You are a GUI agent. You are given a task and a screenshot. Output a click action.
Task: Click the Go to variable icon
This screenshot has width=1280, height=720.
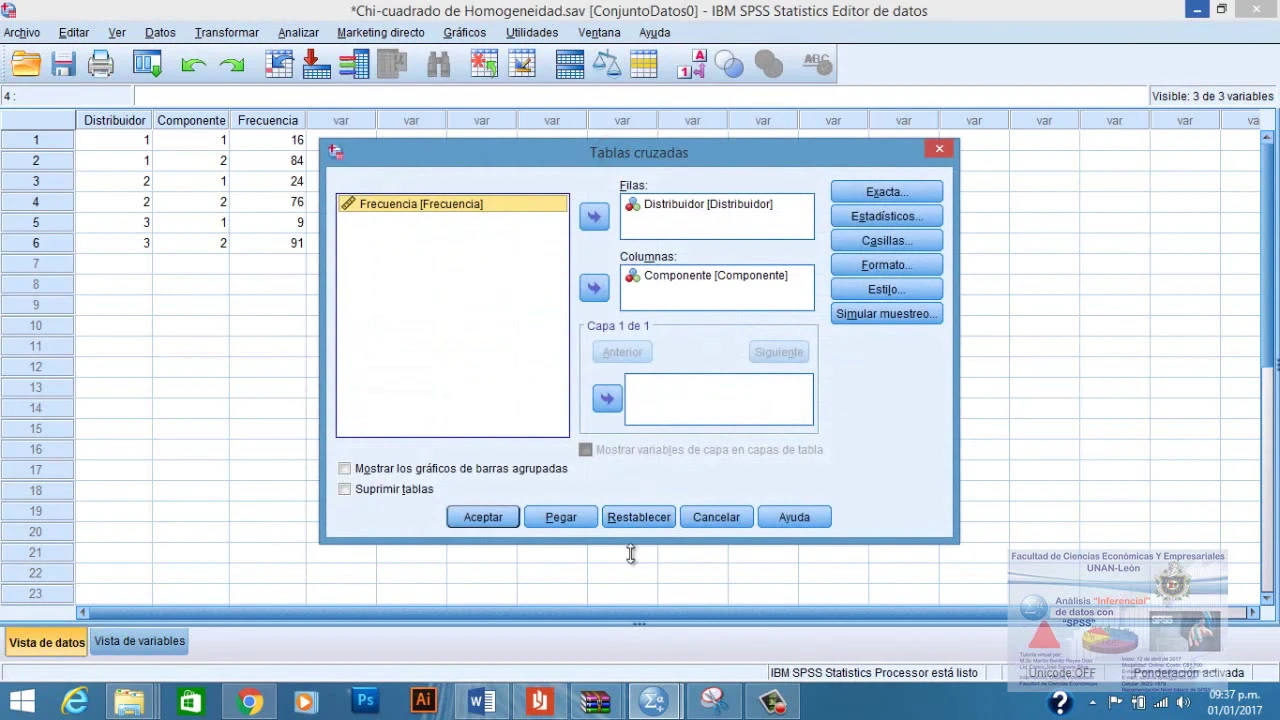316,65
